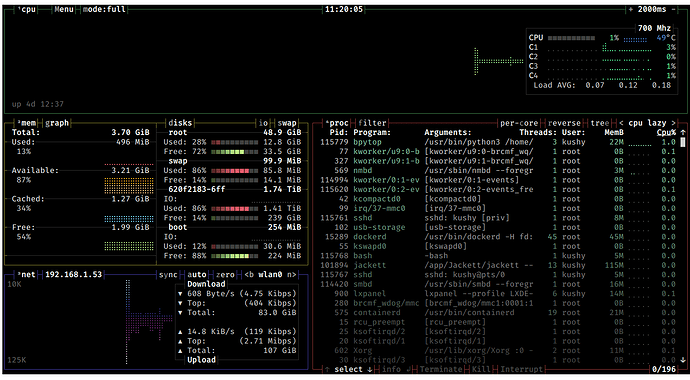Click the 192.168.1.53 address label
The image size is (690, 380).
coord(73,274)
